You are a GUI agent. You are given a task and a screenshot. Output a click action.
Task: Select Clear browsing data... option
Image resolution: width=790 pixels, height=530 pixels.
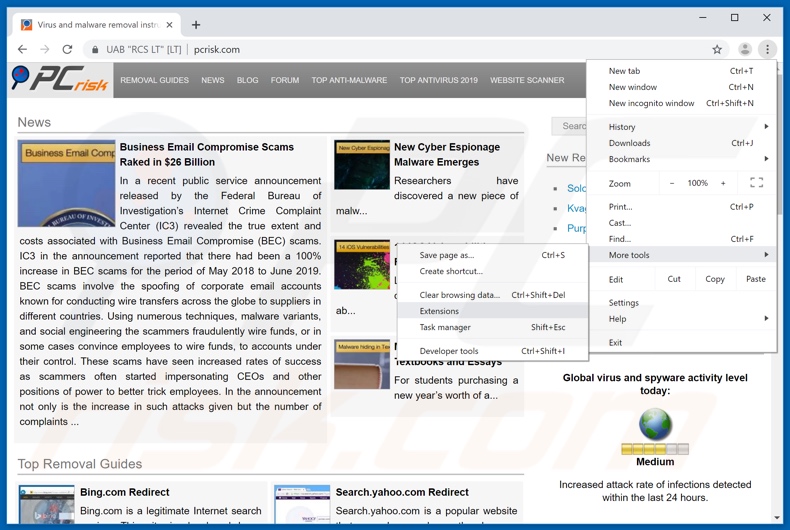pyautogui.click(x=492, y=295)
